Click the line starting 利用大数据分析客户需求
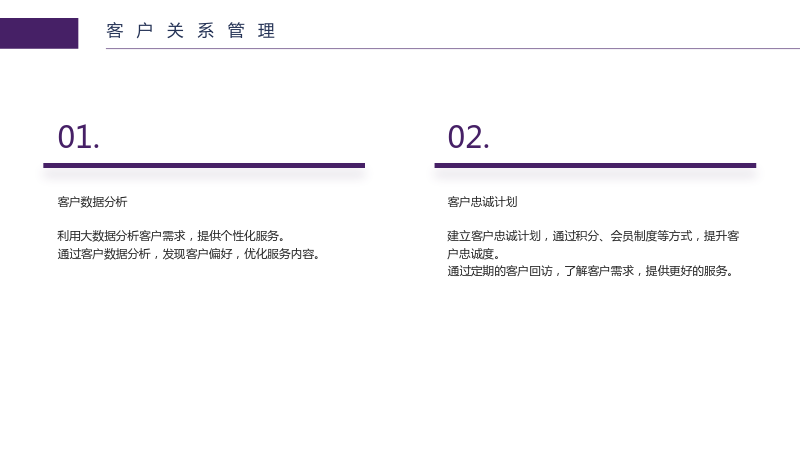Viewport: 800px width, 450px height. pos(171,236)
